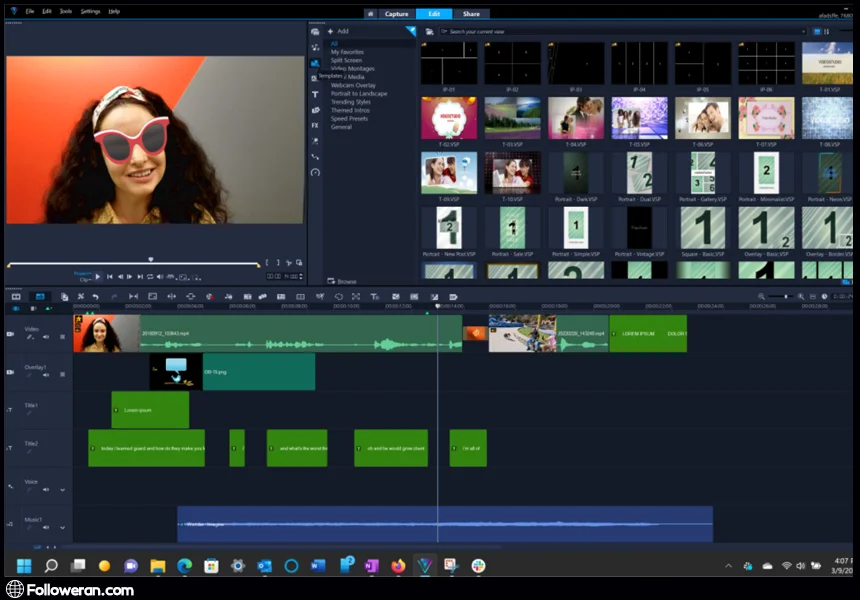Open the Templates library panel icon
860x600 pixels.
[x=315, y=63]
